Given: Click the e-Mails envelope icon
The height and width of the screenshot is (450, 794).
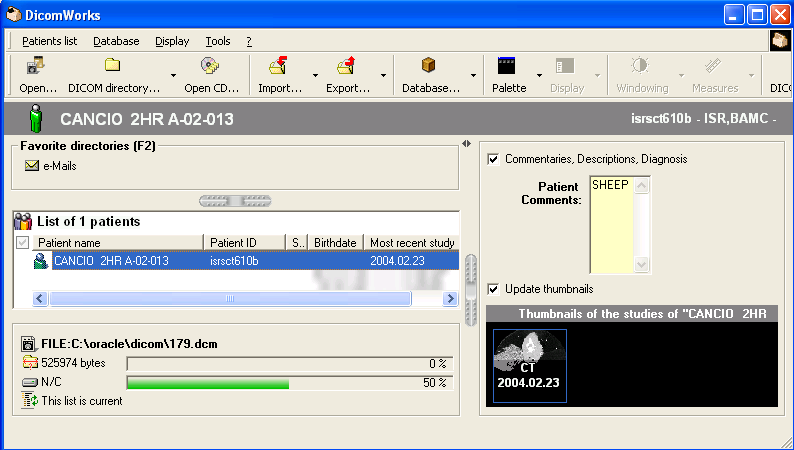Looking at the screenshot, I should pyautogui.click(x=32, y=166).
